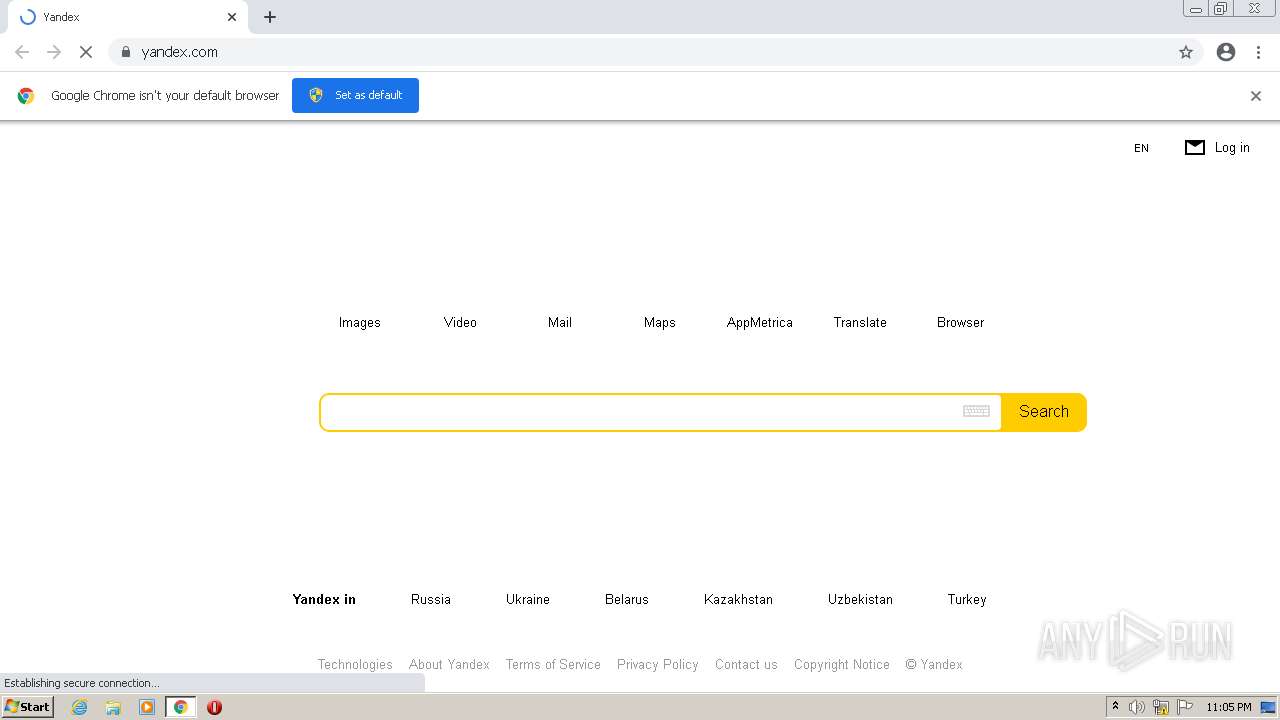
Task: Open Yandex Maps
Action: pyautogui.click(x=660, y=322)
